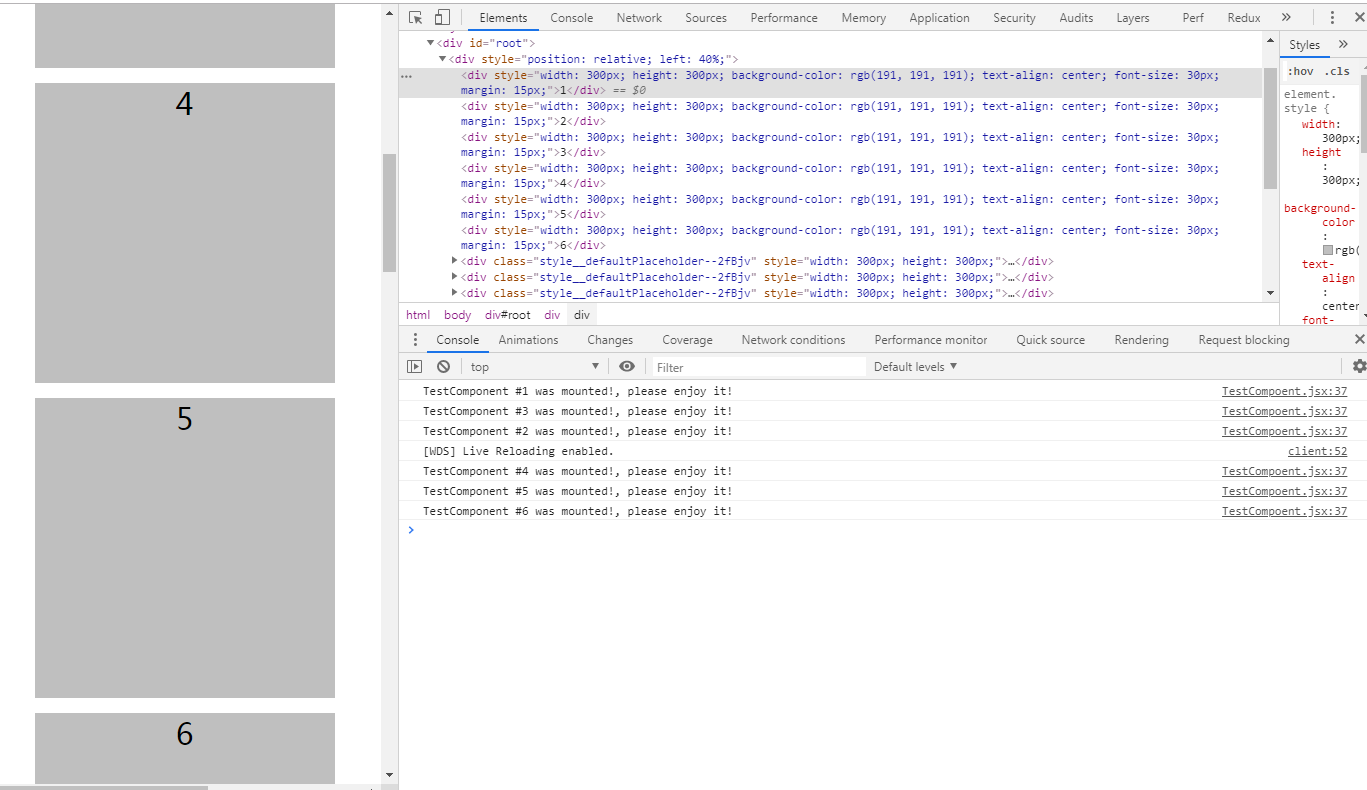Viewport: 1367px width, 790px height.
Task: Click the background-color rgb color swatch
Action: coord(1328,250)
